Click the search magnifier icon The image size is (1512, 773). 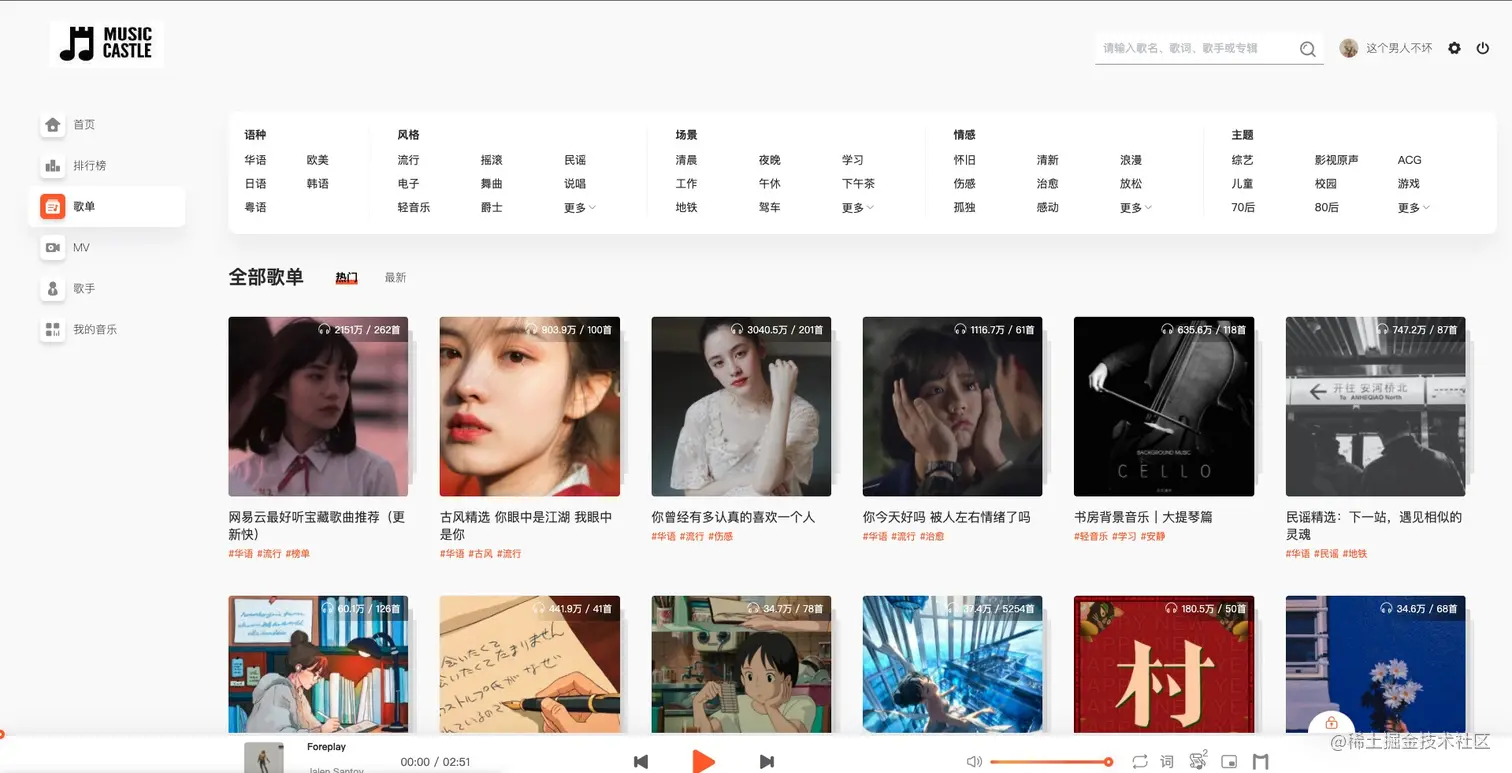click(1307, 49)
